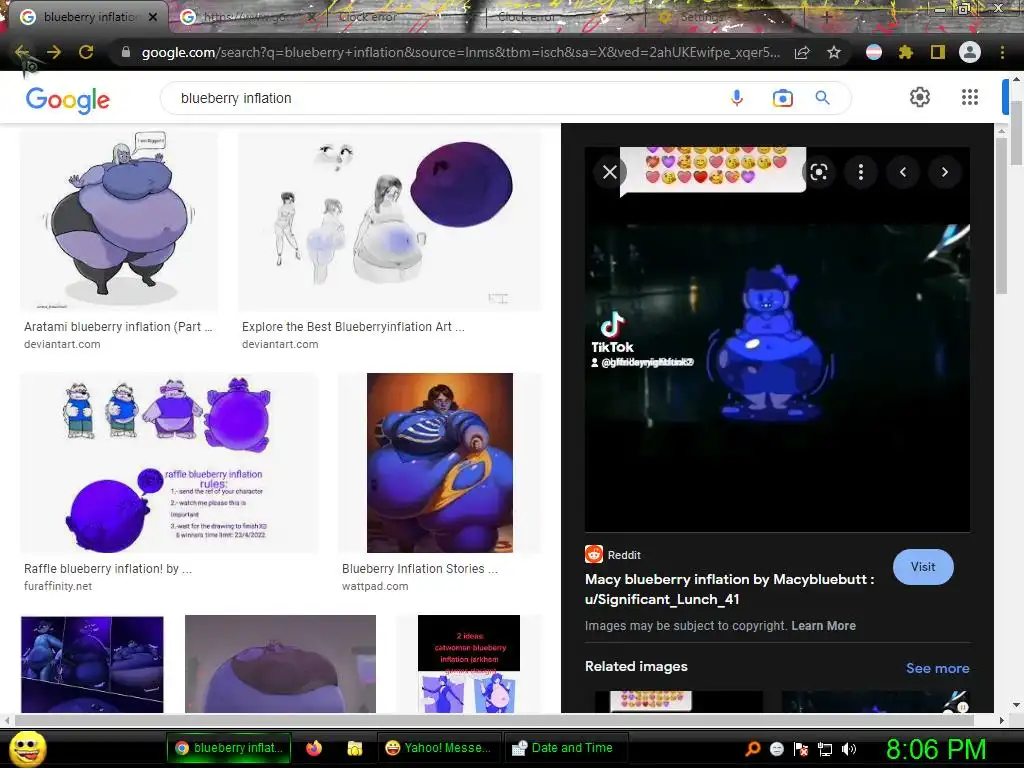This screenshot has width=1024, height=768.
Task: Click the furaffinity.net source text
Action: [x=58, y=586]
